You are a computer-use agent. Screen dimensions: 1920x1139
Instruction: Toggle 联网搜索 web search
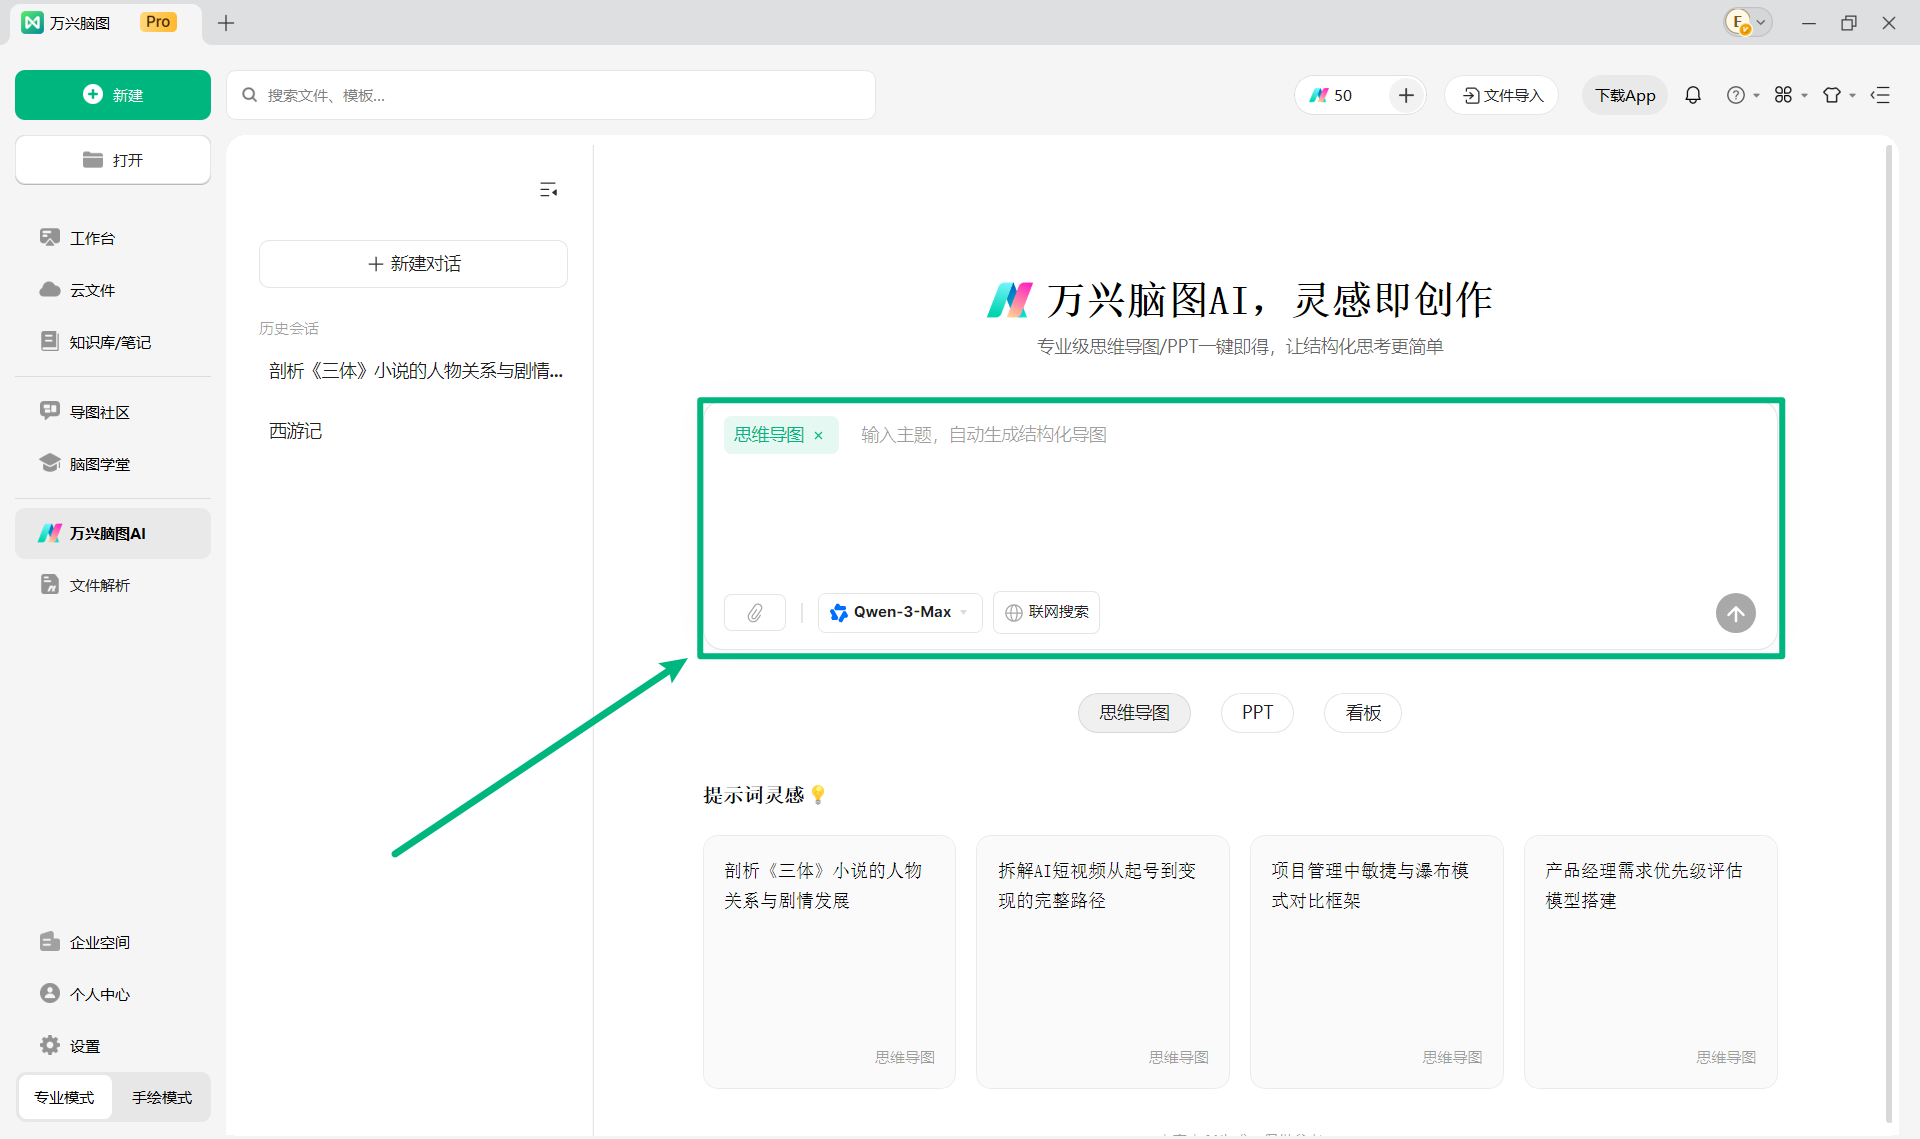coord(1046,612)
